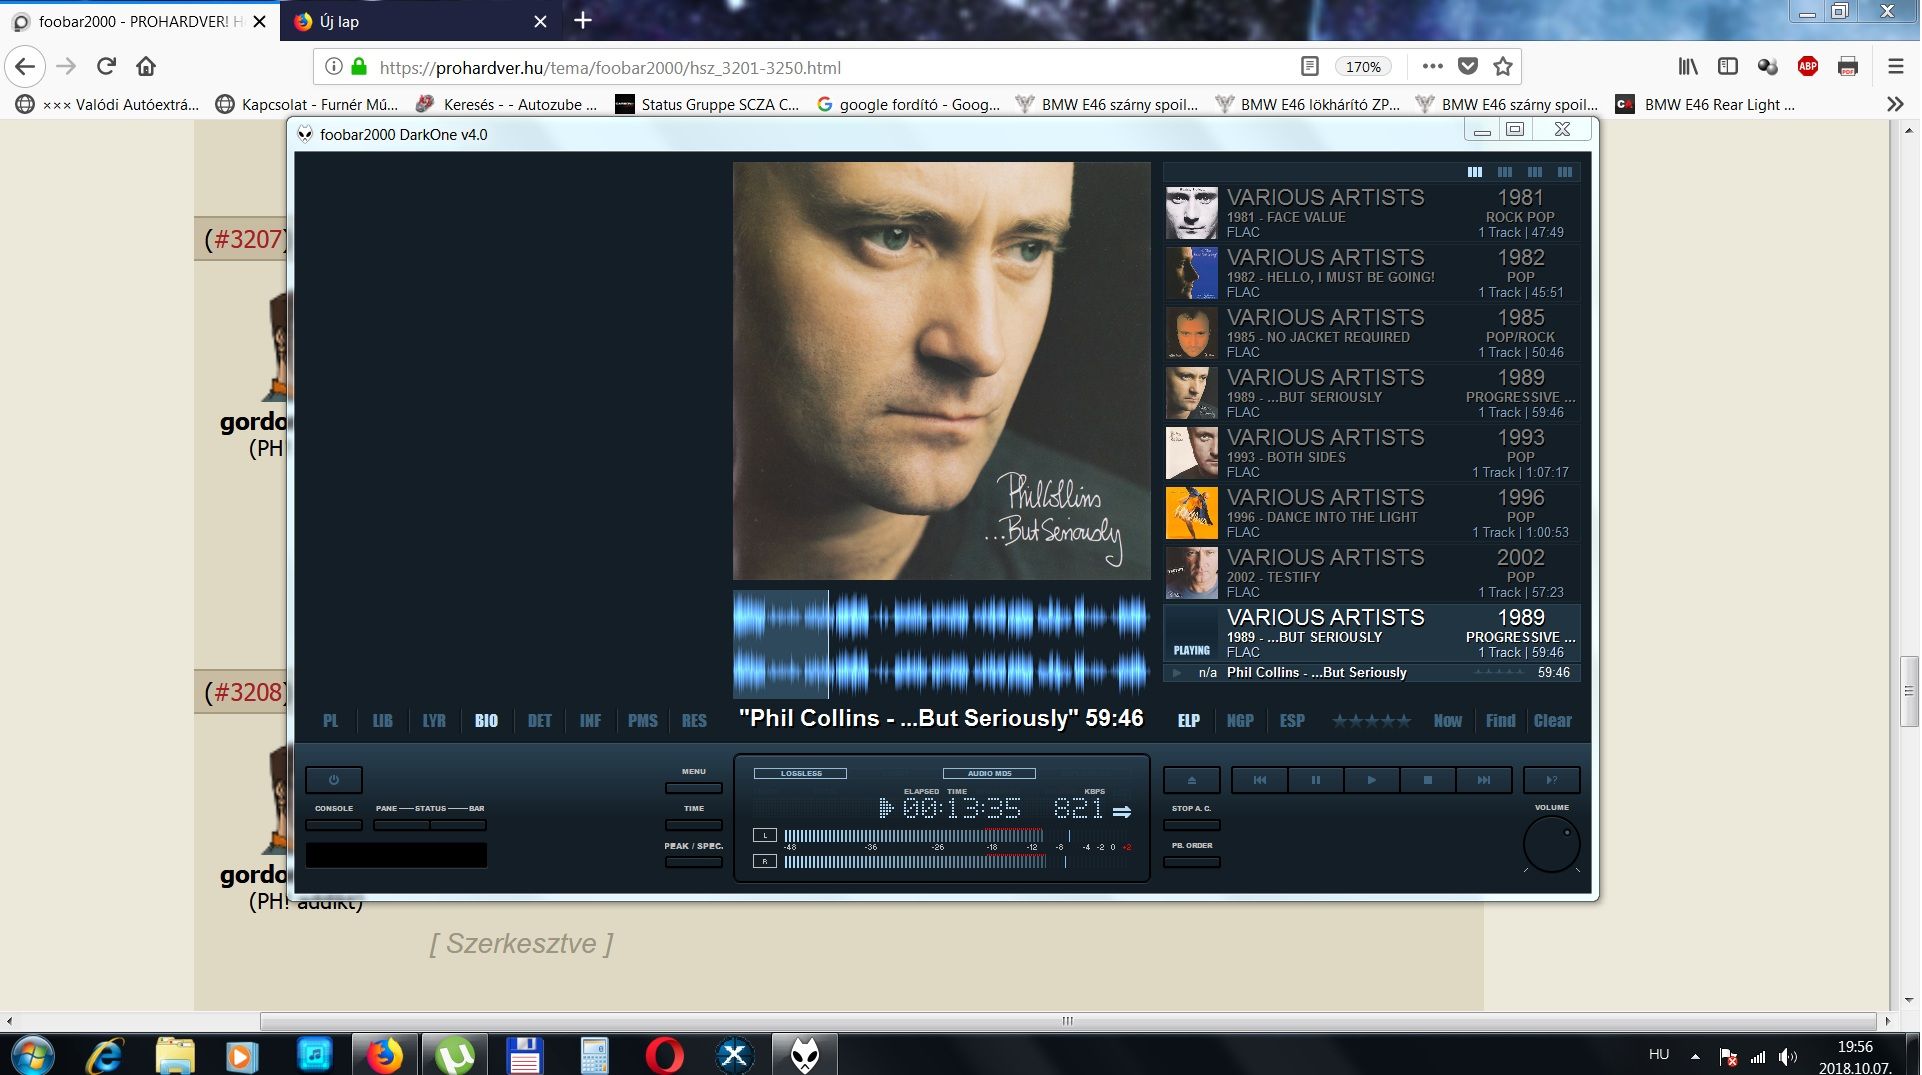Click the foobar2000 icon in taskbar
This screenshot has width=1922, height=1075.
point(805,1055)
